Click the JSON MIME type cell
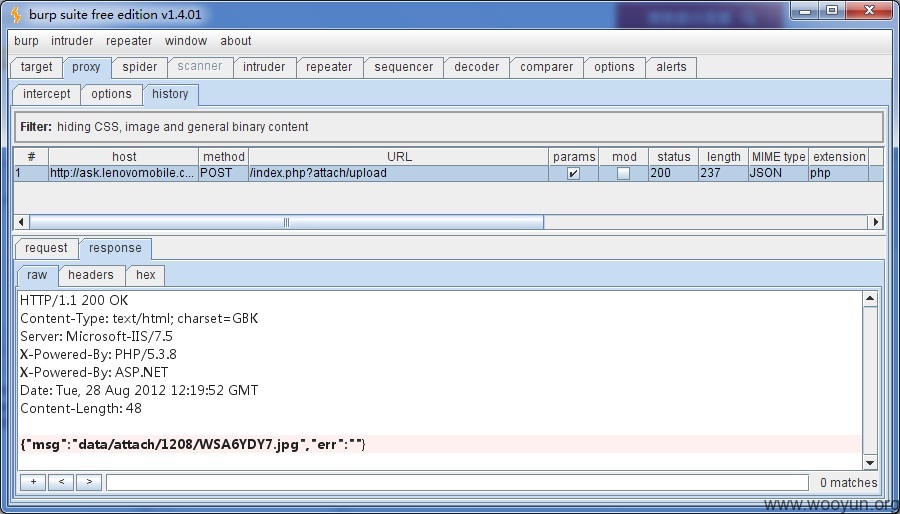 [x=778, y=173]
